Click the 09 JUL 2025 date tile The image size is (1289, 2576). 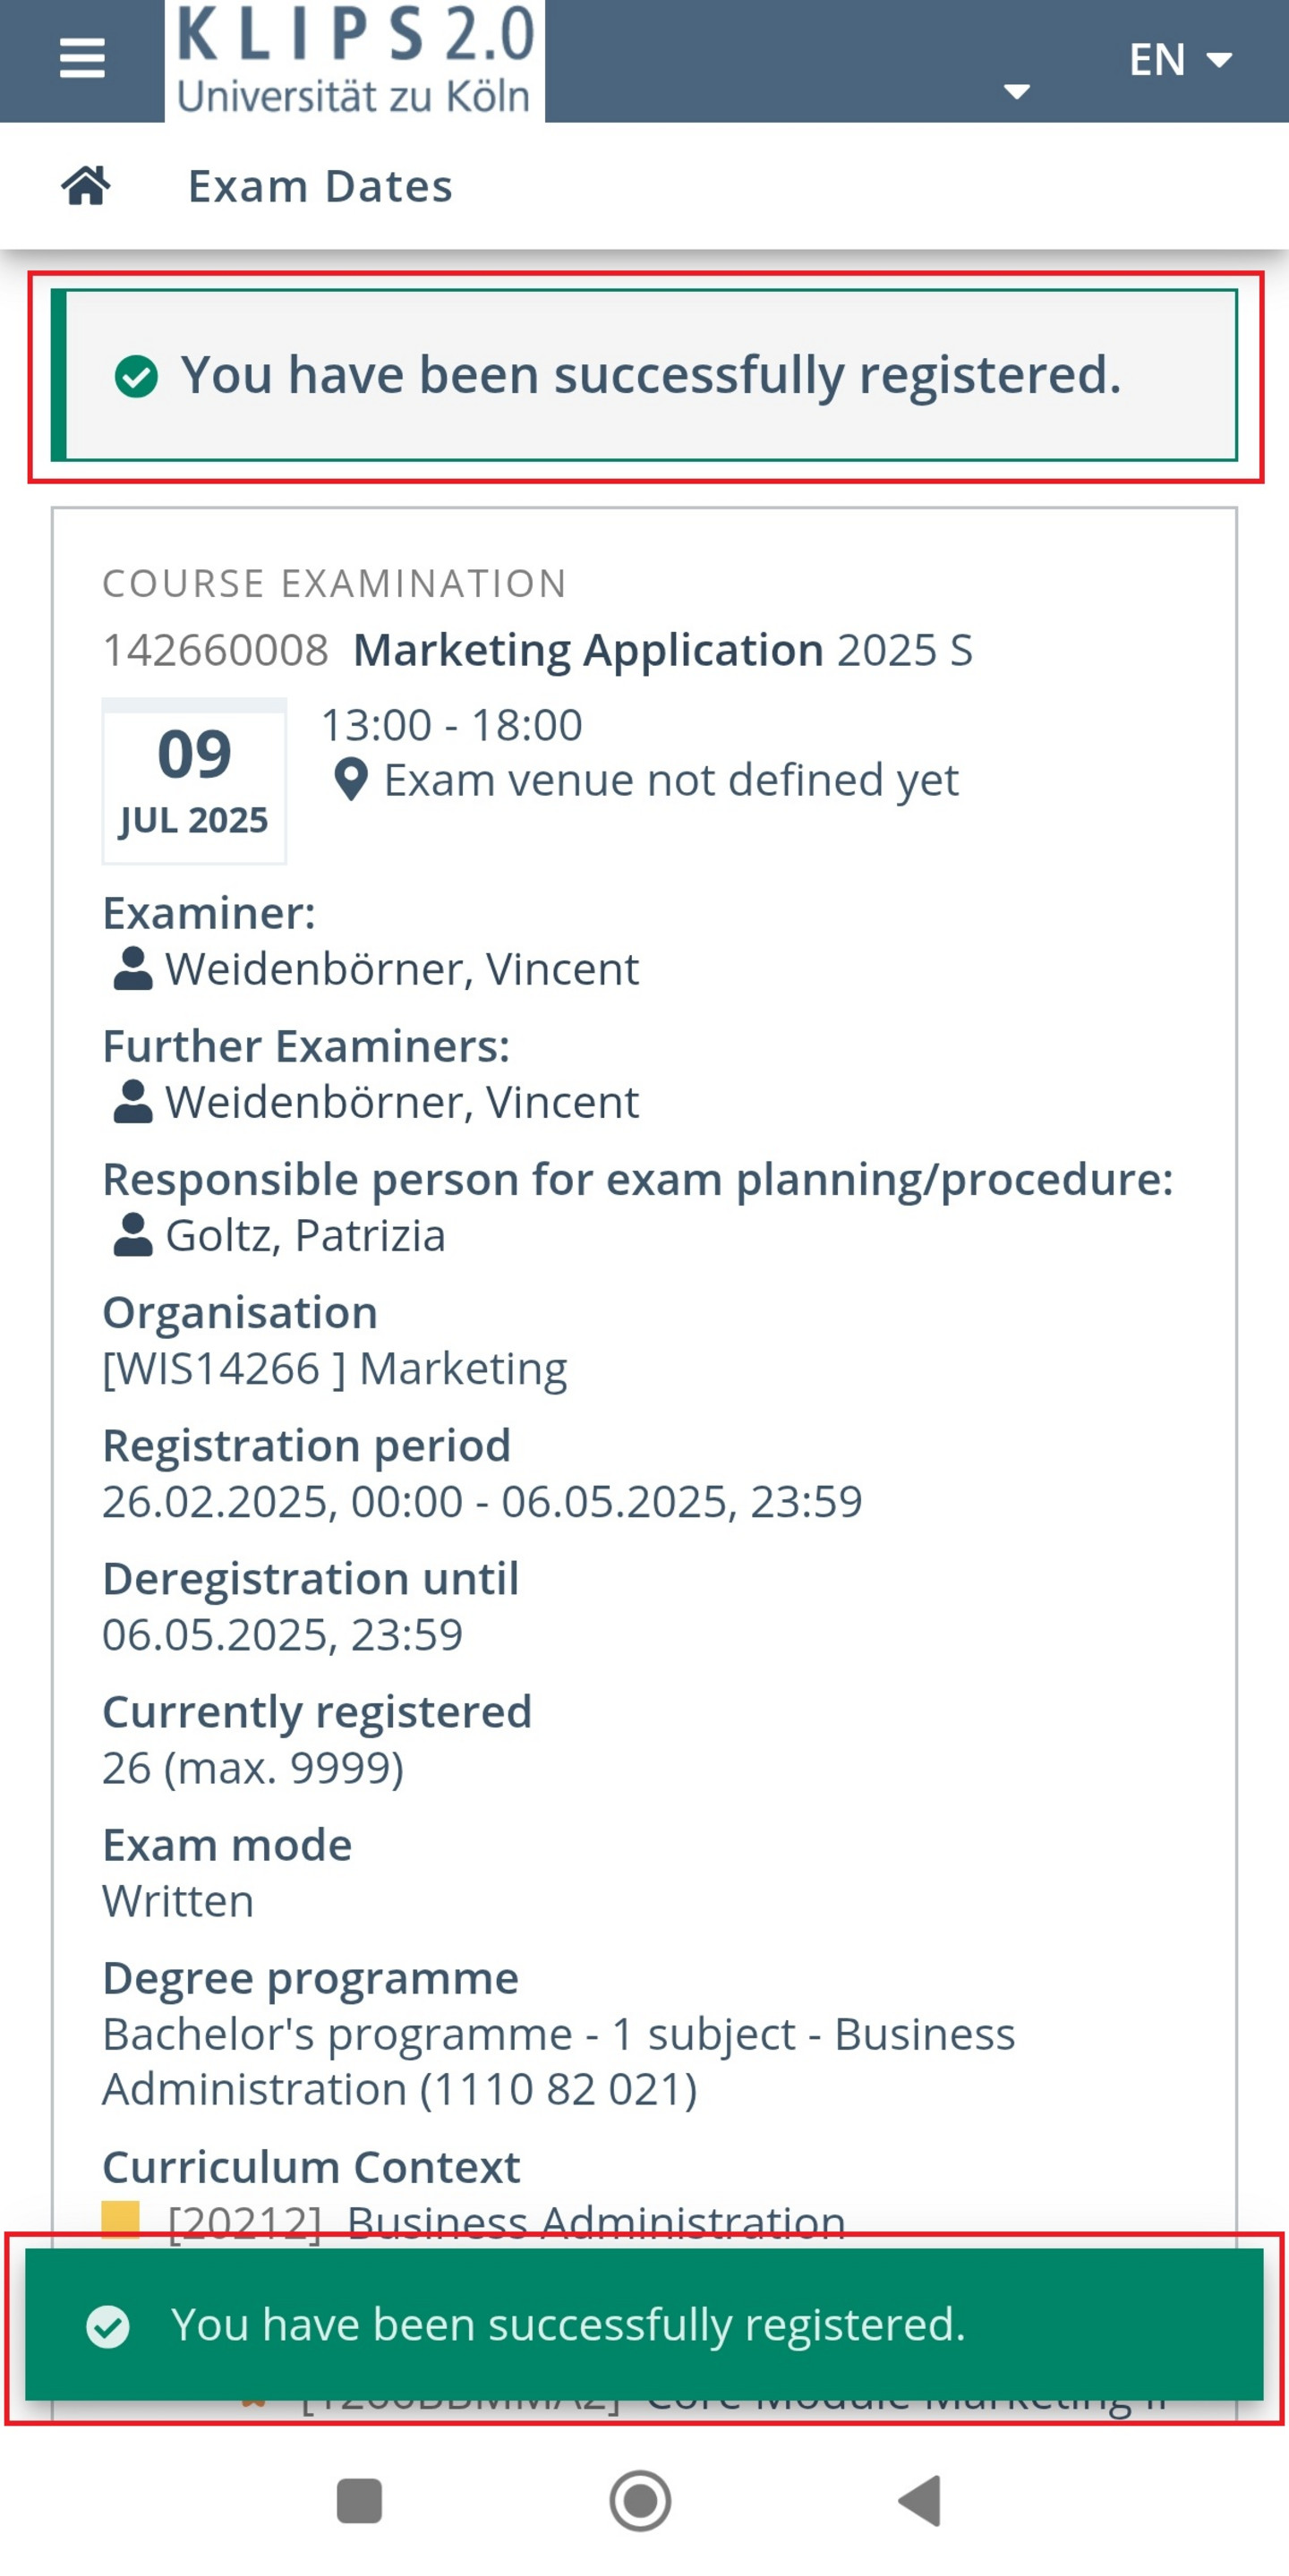pos(194,781)
